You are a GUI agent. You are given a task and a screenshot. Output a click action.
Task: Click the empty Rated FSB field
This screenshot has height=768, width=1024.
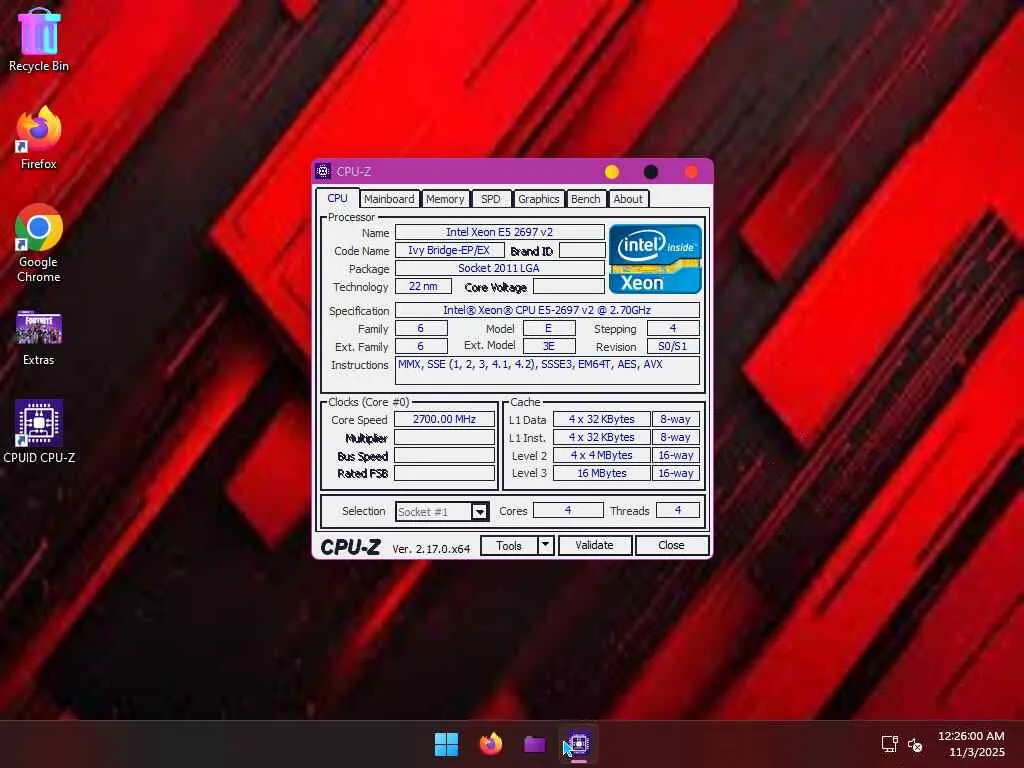[x=444, y=473]
